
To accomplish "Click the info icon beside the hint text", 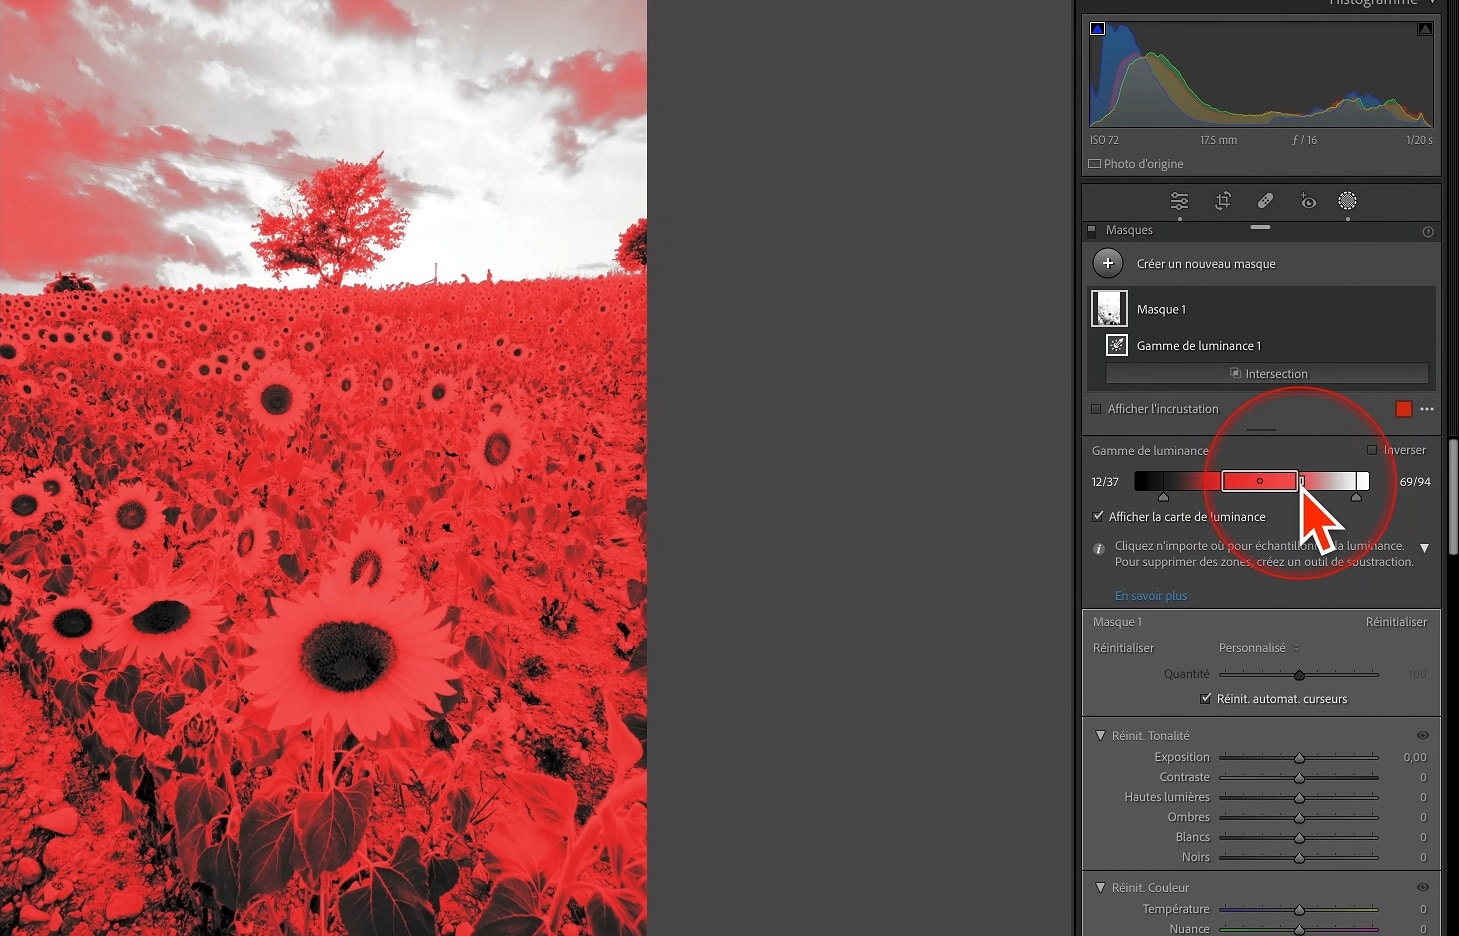I will [1098, 548].
